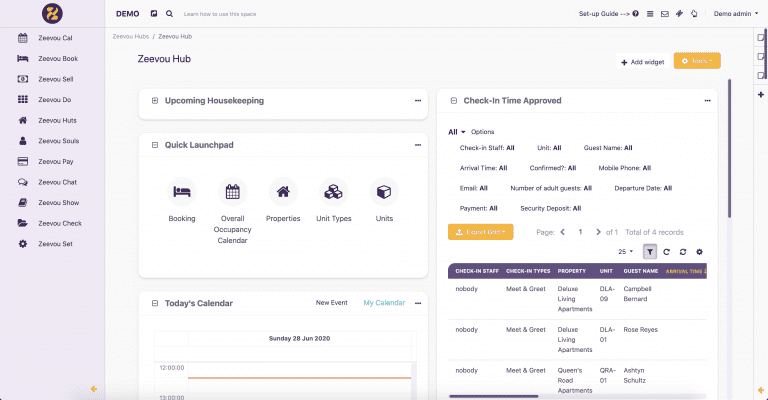Open Zeevou Check folder icon
Viewport: 768px width, 400px height.
pos(23,223)
